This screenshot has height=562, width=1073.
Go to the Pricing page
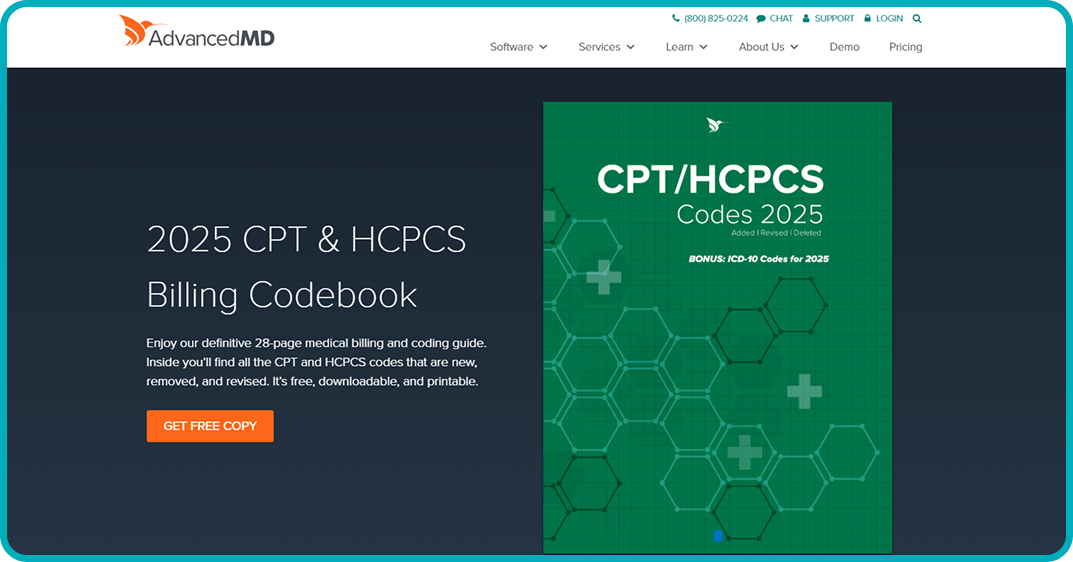coord(905,47)
